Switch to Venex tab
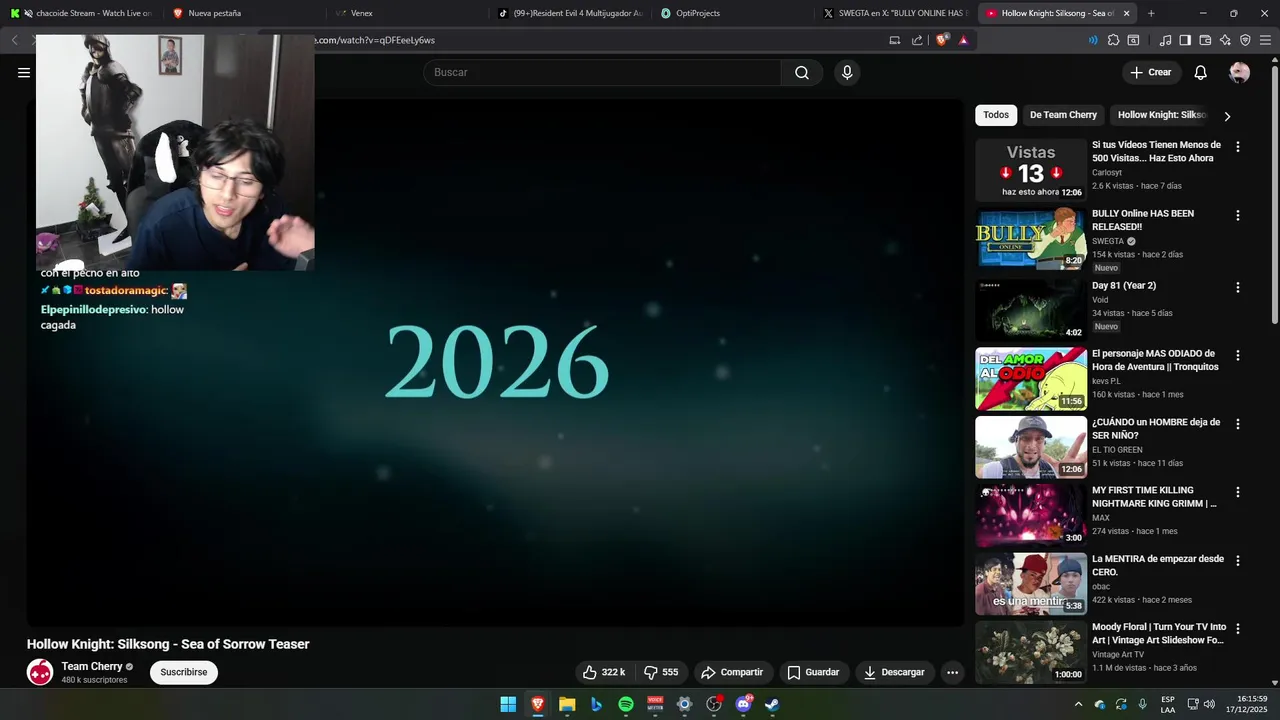Viewport: 1280px width, 720px height. point(406,13)
